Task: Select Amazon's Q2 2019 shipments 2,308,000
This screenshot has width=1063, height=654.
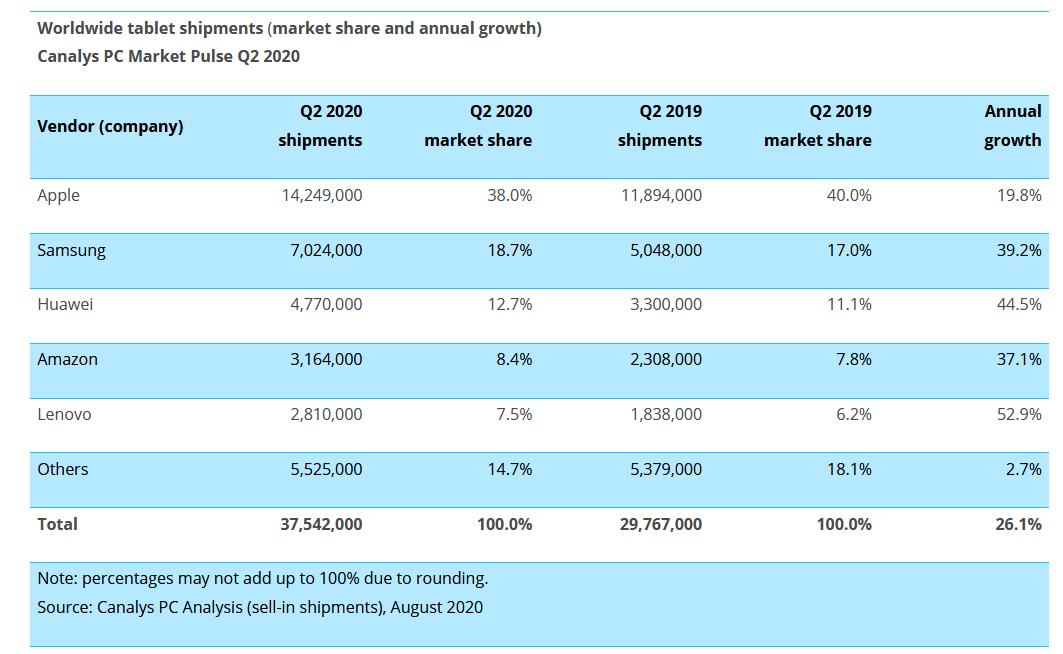Action: [x=666, y=360]
